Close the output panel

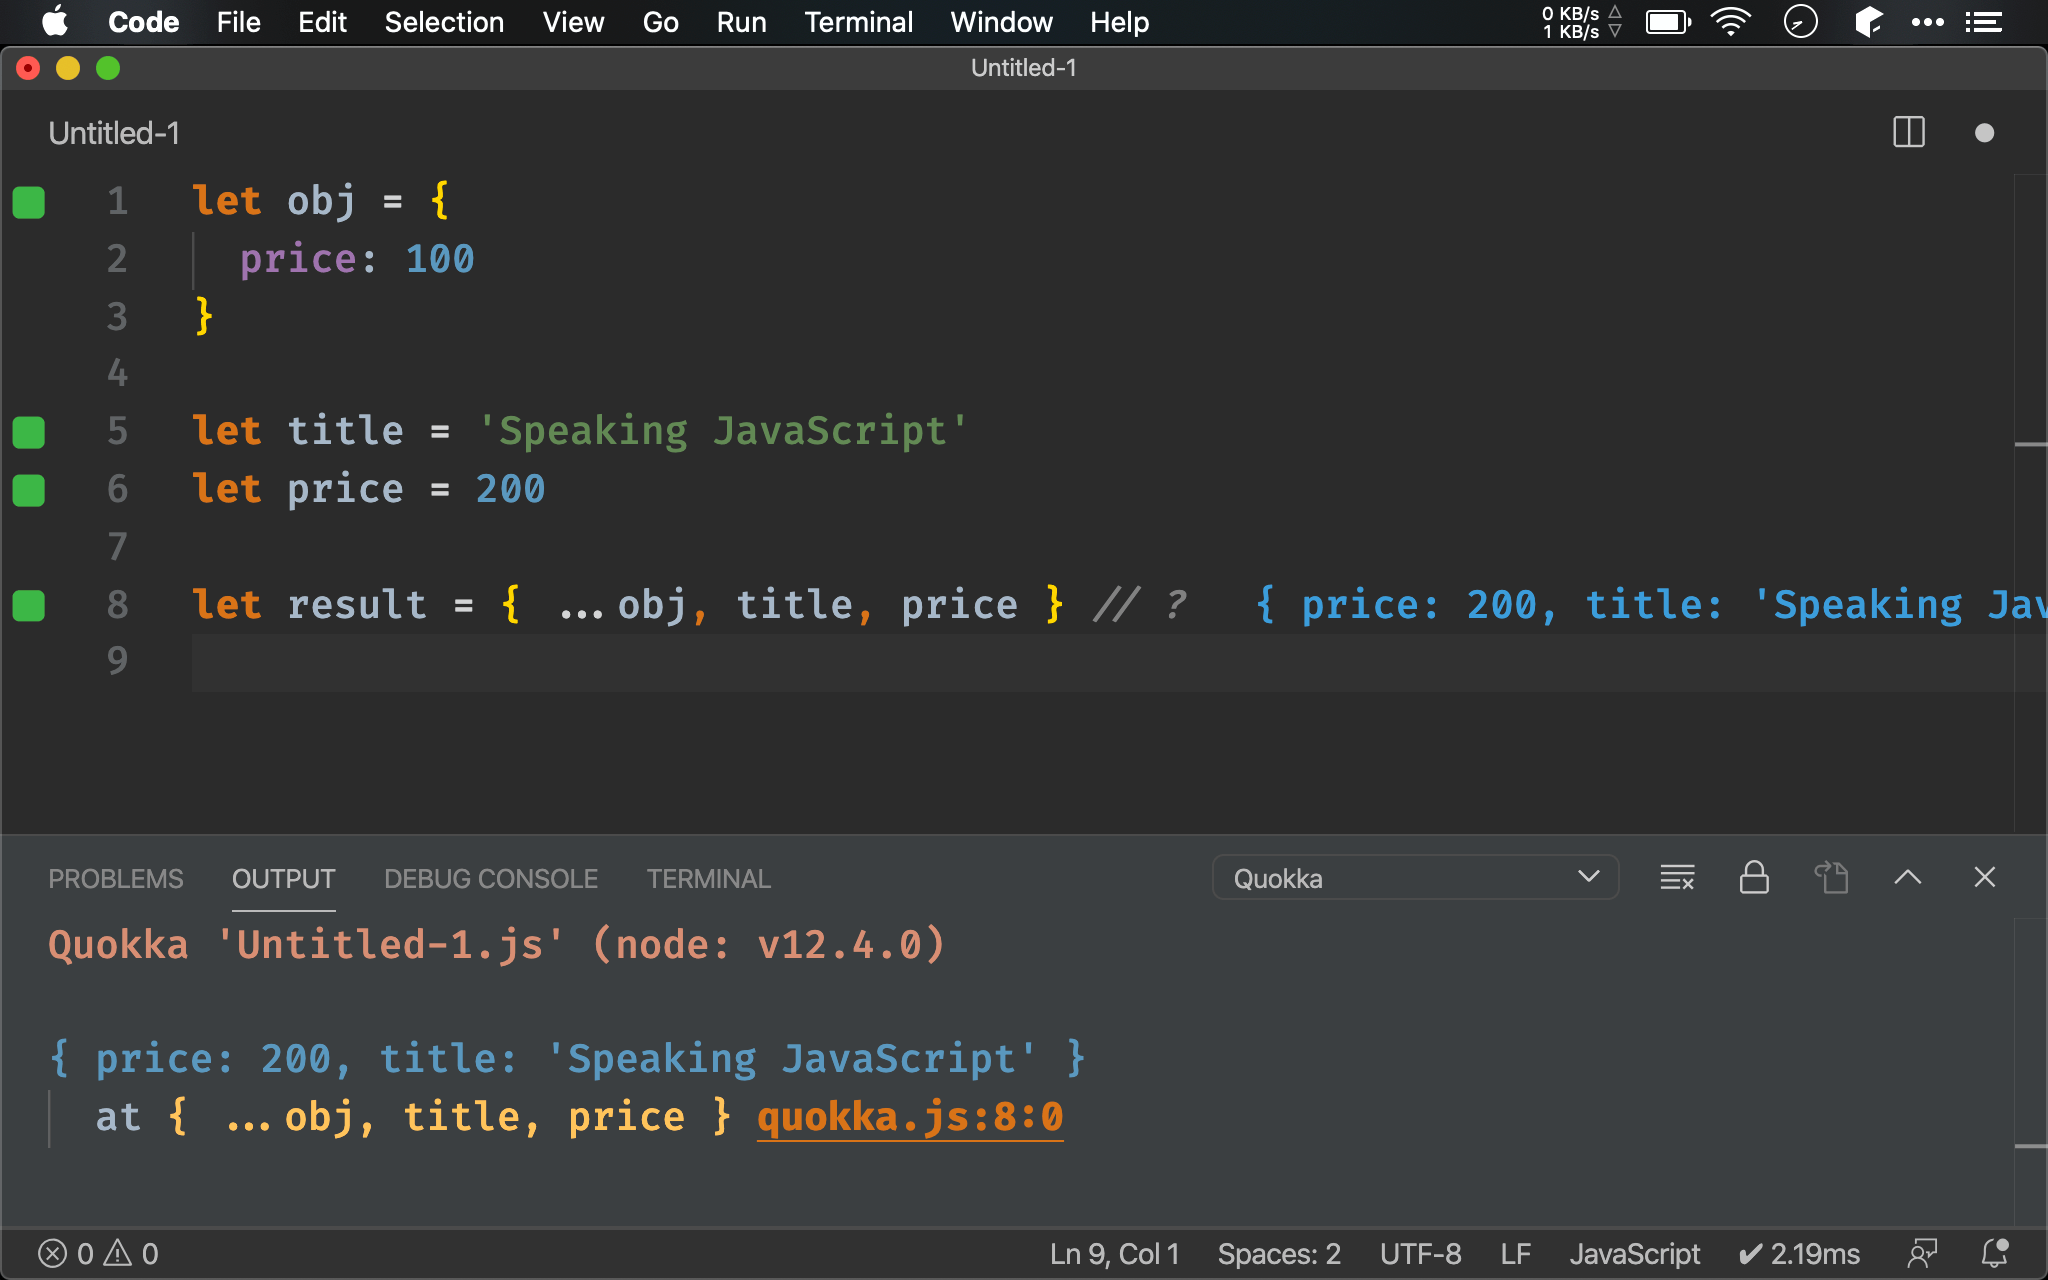coord(1985,878)
